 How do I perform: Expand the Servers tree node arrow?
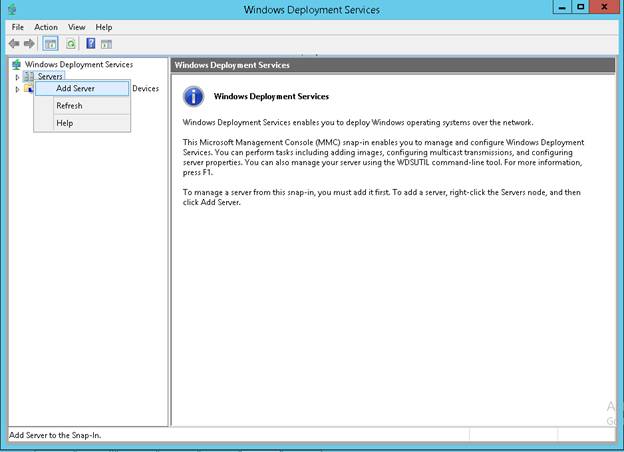(x=17, y=77)
